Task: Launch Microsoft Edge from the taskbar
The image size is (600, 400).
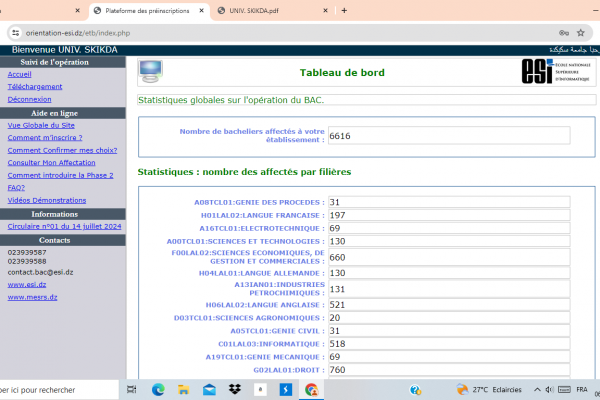Action: (x=158, y=390)
